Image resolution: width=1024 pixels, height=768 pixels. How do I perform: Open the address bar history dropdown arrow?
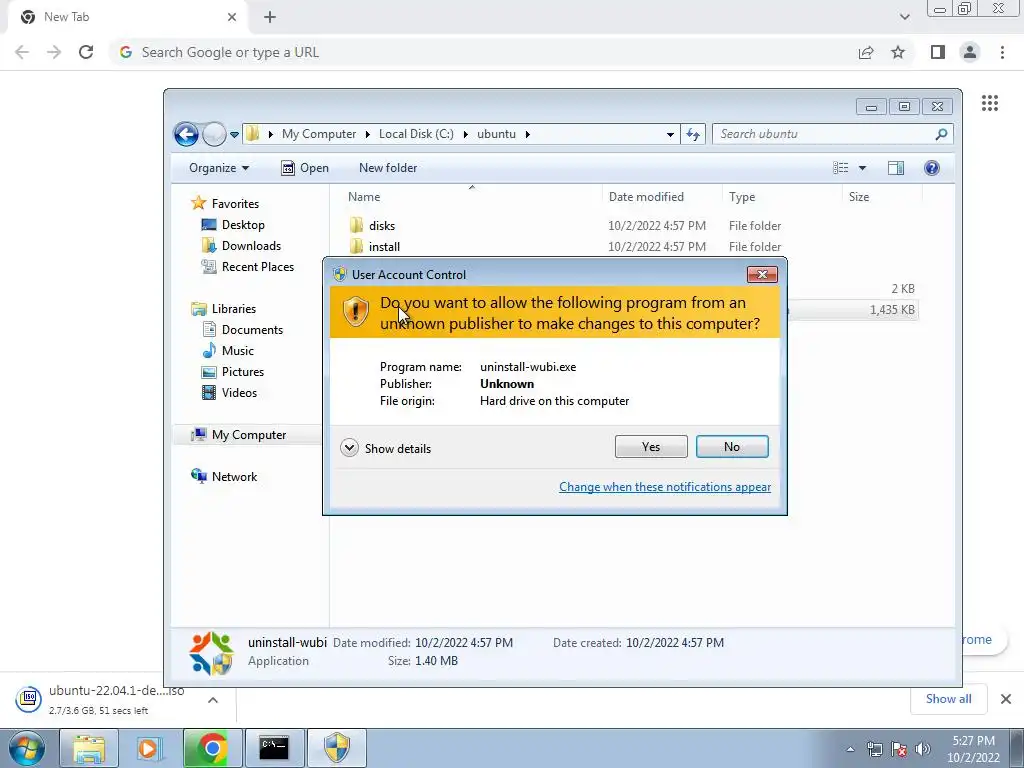pos(670,135)
